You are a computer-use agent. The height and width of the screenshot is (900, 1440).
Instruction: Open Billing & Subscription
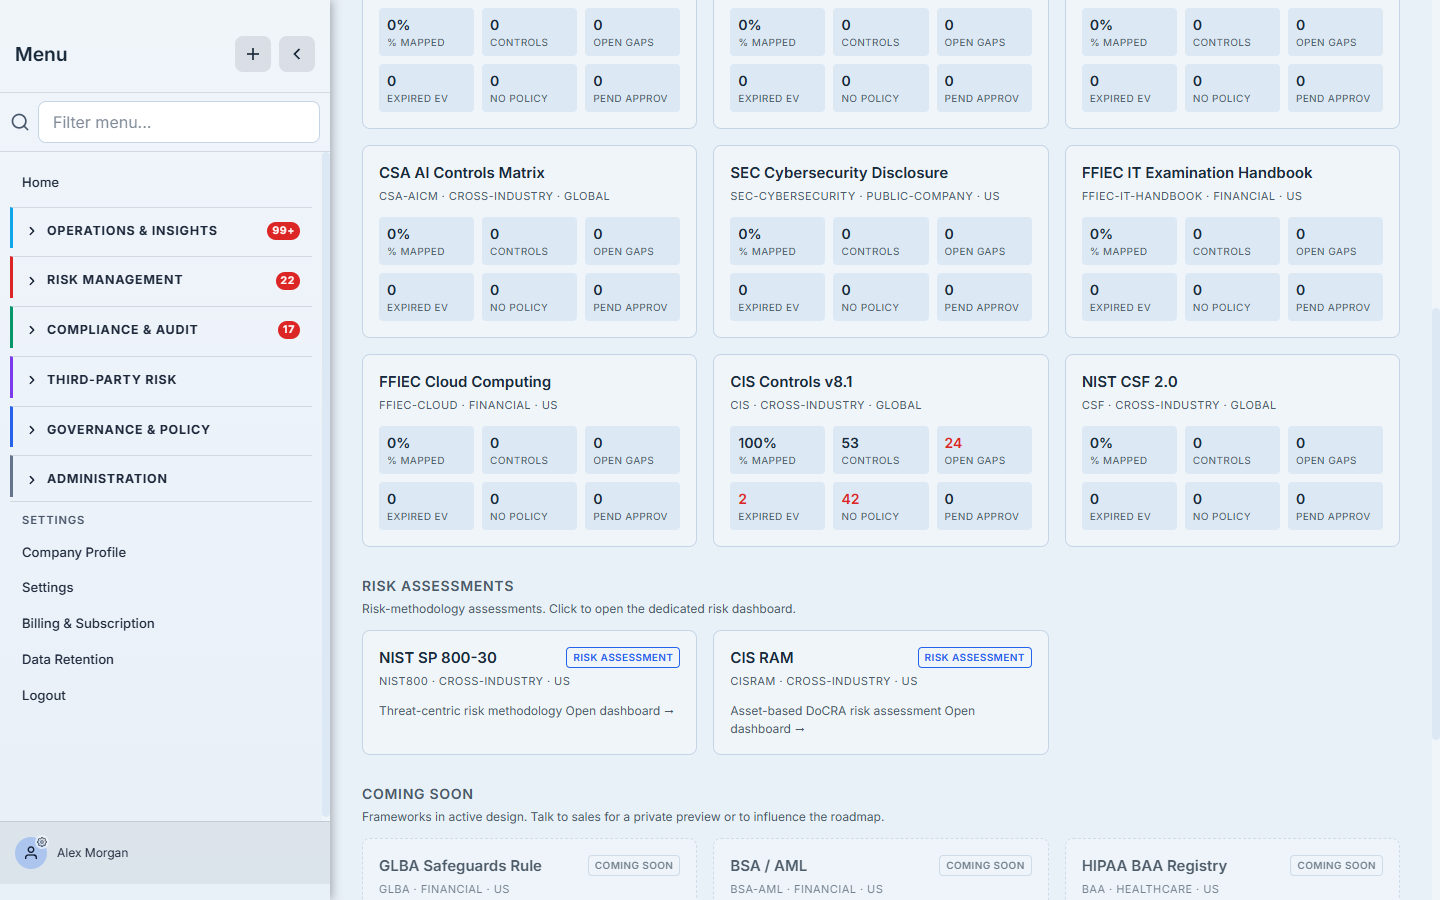click(88, 623)
